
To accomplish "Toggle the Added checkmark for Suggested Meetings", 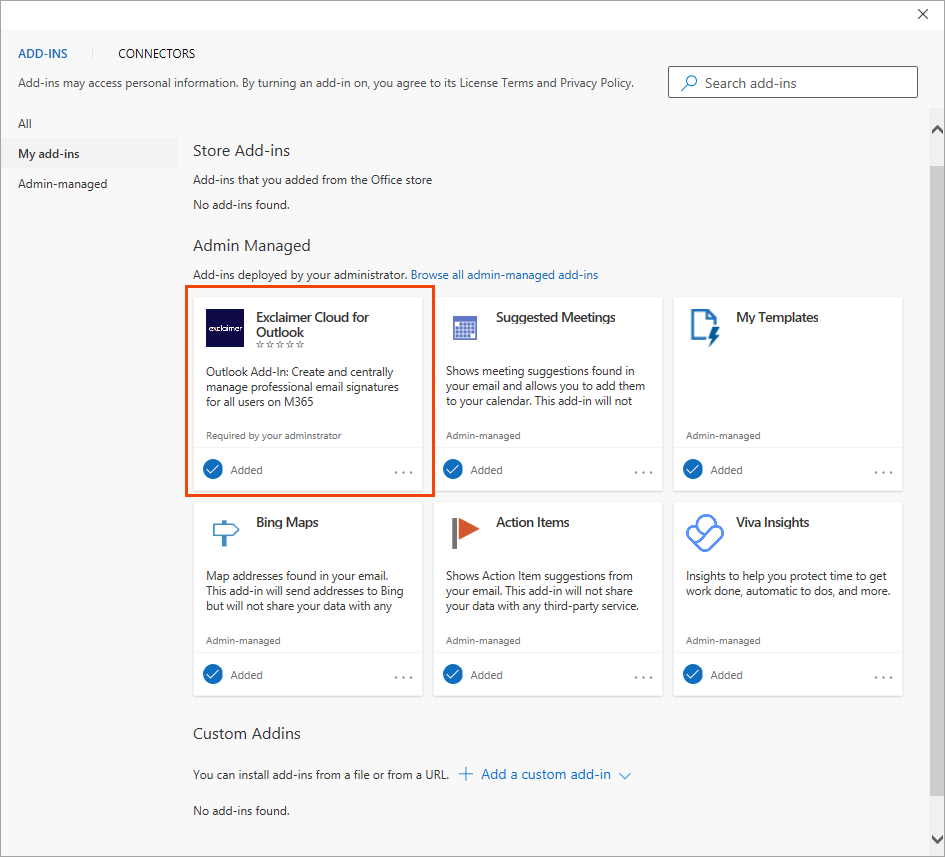I will click(x=453, y=470).
